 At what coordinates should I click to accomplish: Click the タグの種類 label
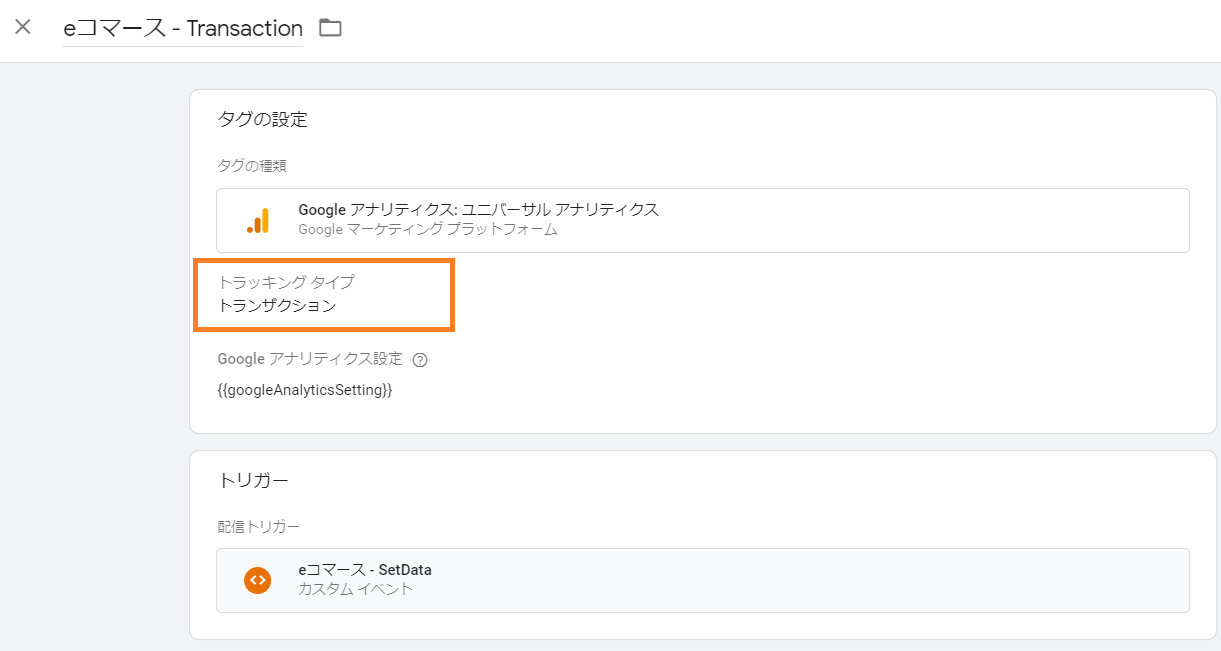(x=252, y=166)
